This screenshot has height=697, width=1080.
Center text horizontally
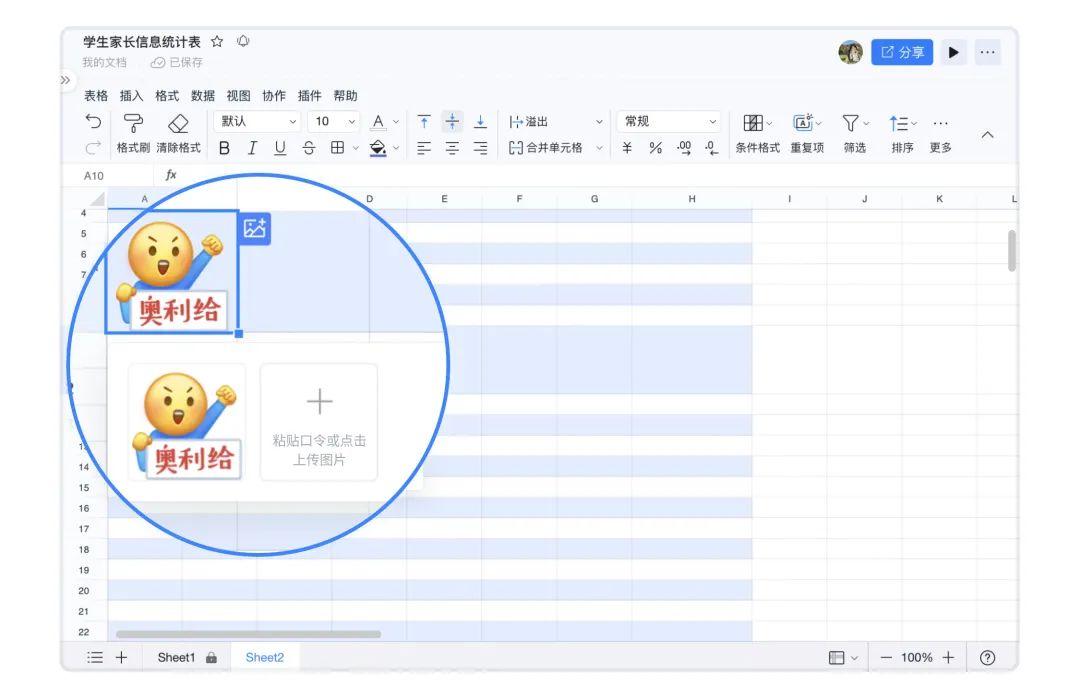(x=452, y=148)
